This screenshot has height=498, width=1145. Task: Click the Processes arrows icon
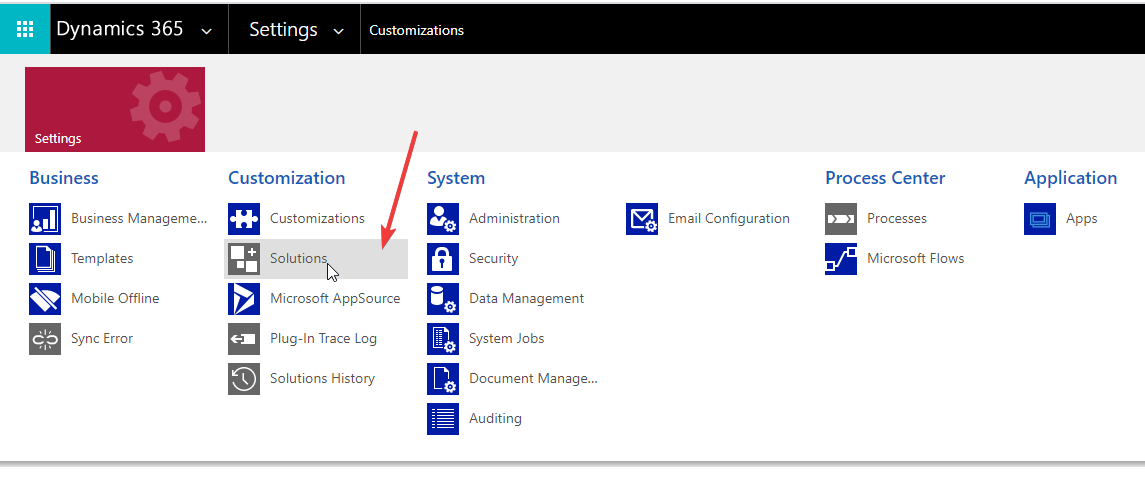click(x=841, y=219)
